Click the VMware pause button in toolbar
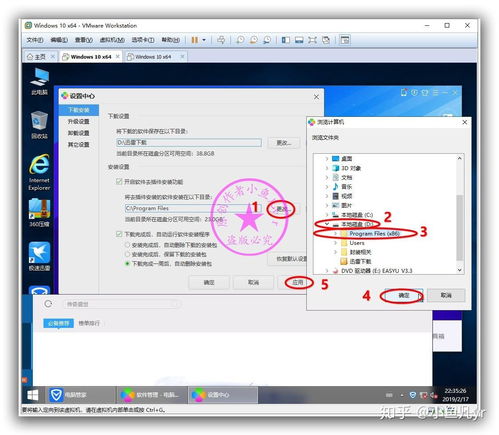 (x=194, y=40)
